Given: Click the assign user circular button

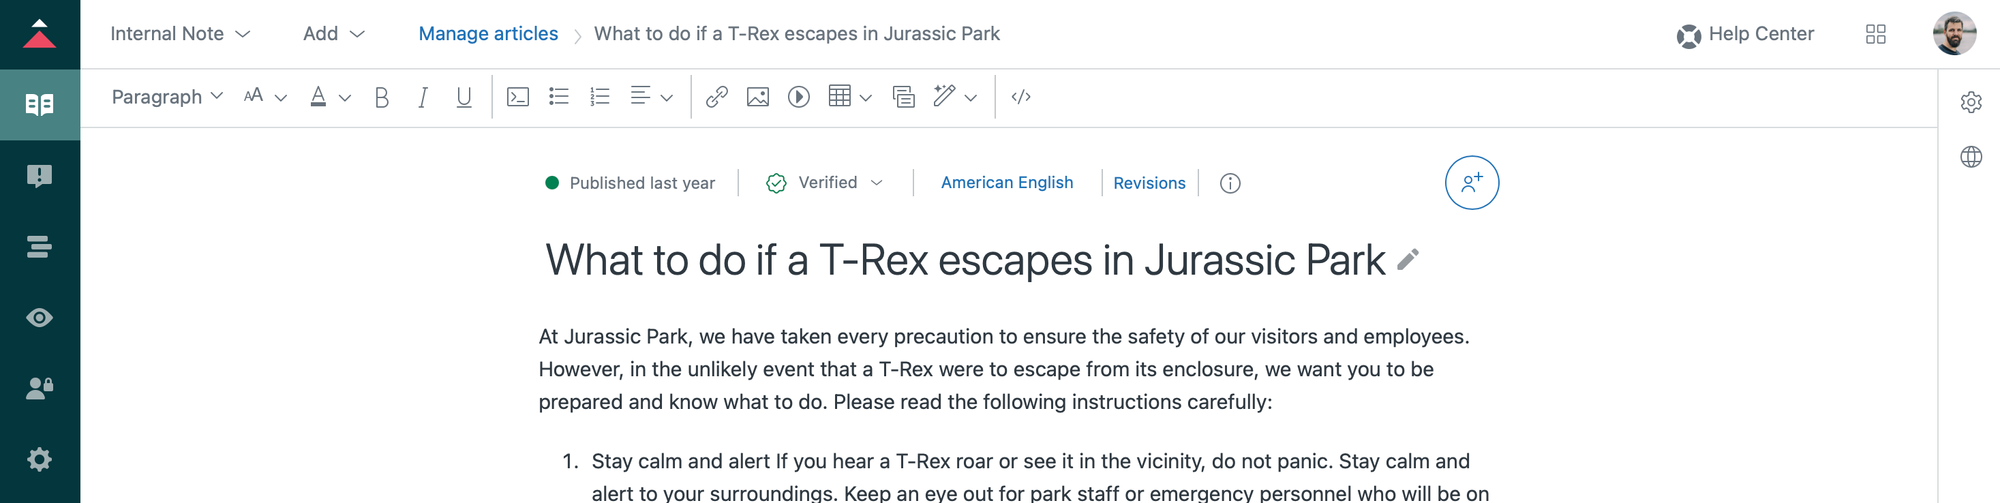Looking at the screenshot, I should (x=1472, y=183).
